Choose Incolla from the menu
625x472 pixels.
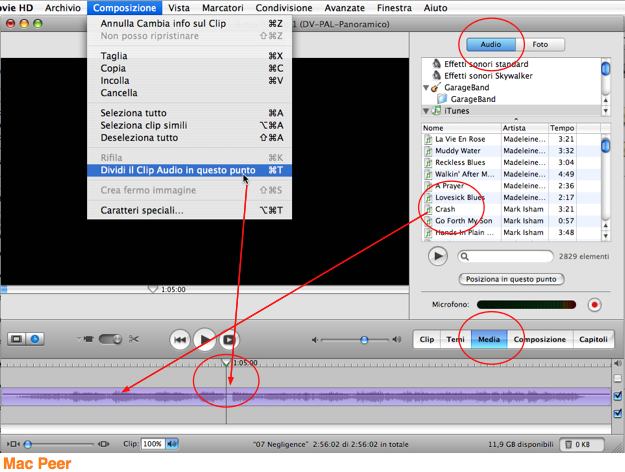tap(189, 81)
